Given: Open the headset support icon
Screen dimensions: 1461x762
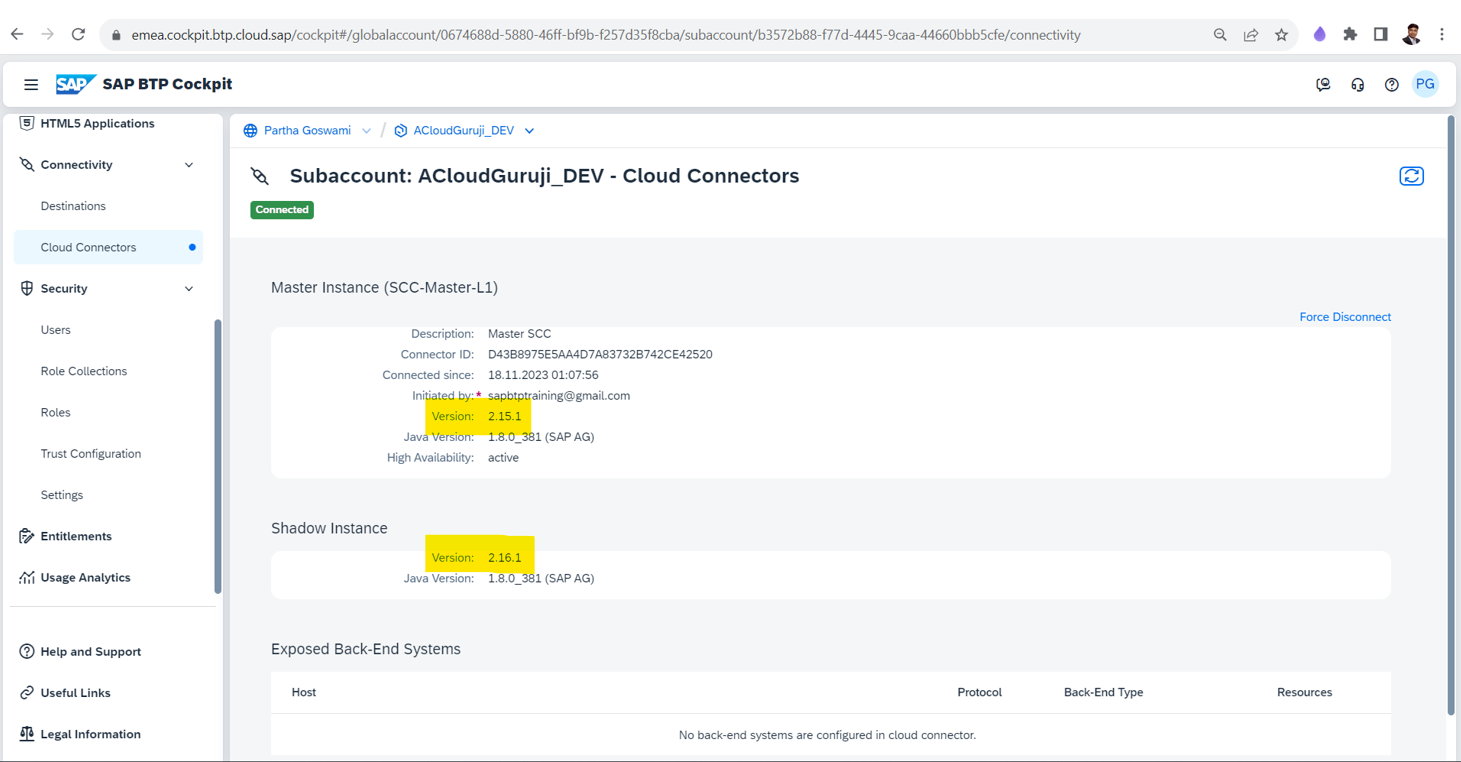Looking at the screenshot, I should click(x=1357, y=85).
